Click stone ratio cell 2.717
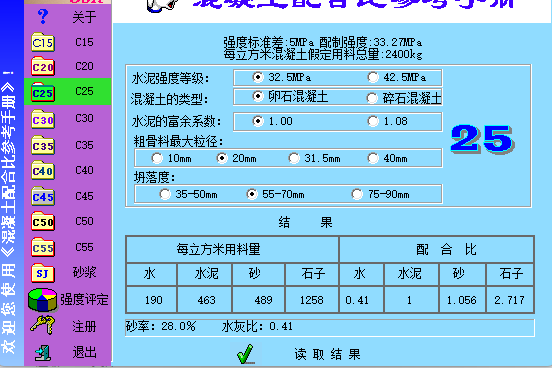 click(x=509, y=300)
